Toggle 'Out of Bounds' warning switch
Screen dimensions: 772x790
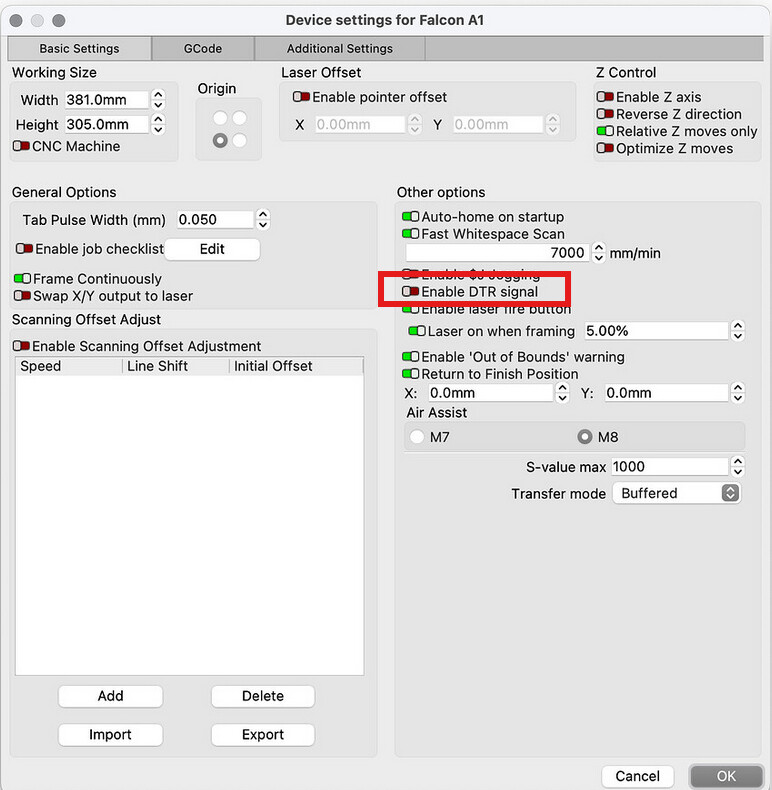[x=410, y=357]
